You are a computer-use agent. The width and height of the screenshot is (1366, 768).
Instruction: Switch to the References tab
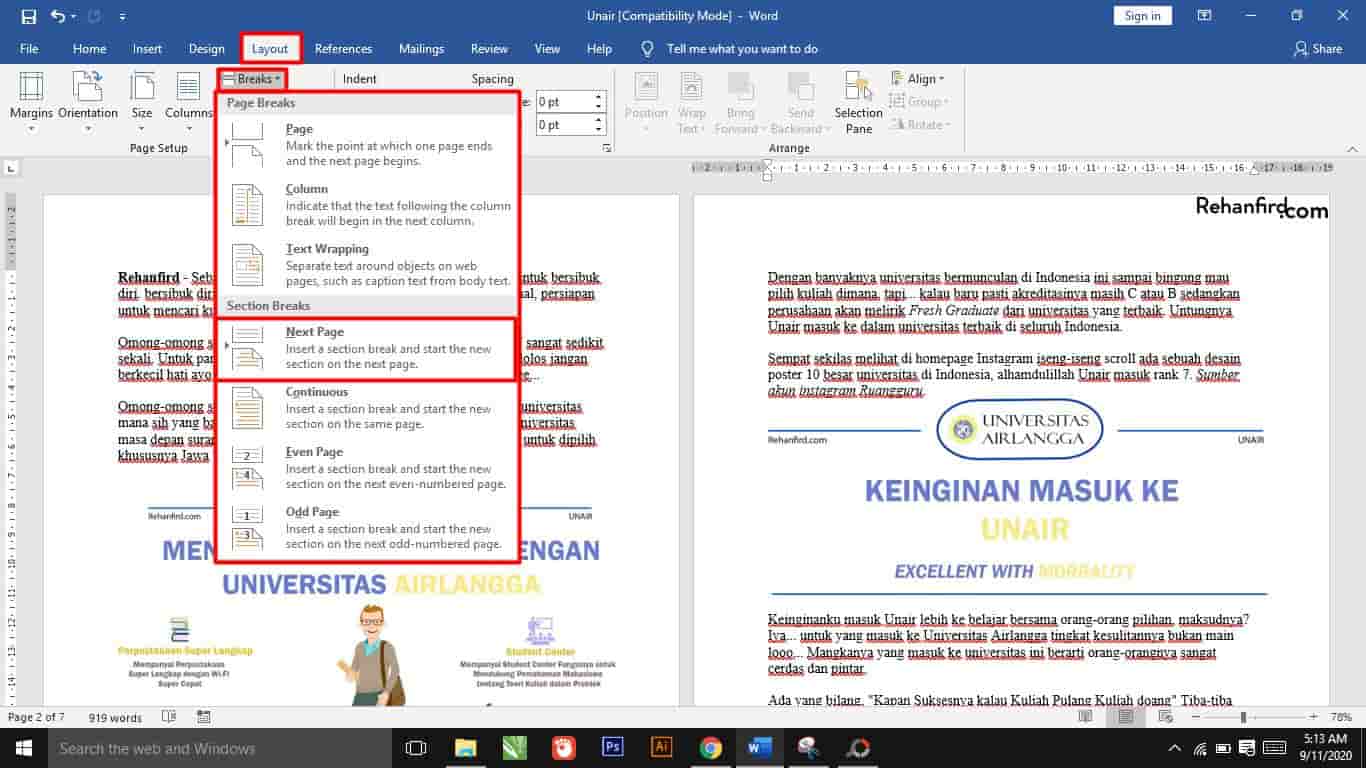click(343, 48)
